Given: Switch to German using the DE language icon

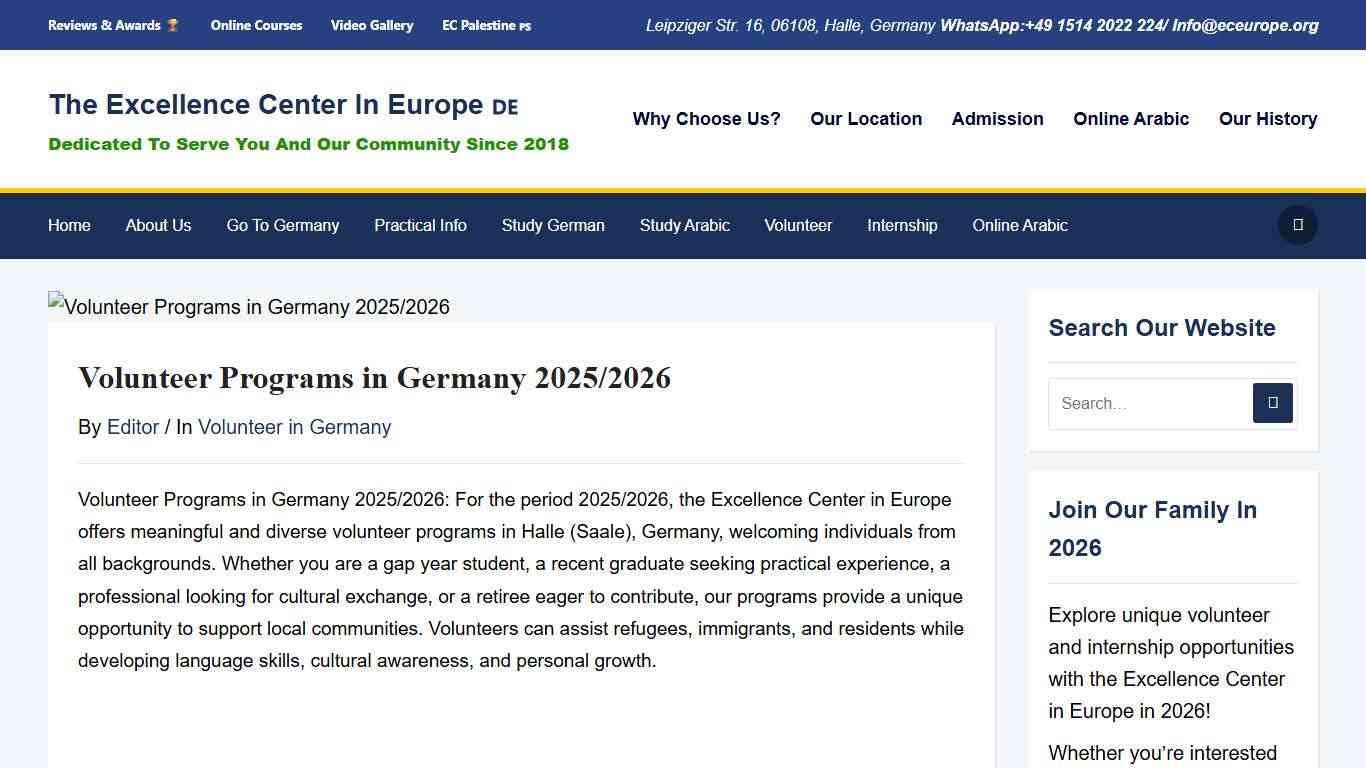Looking at the screenshot, I should [505, 106].
